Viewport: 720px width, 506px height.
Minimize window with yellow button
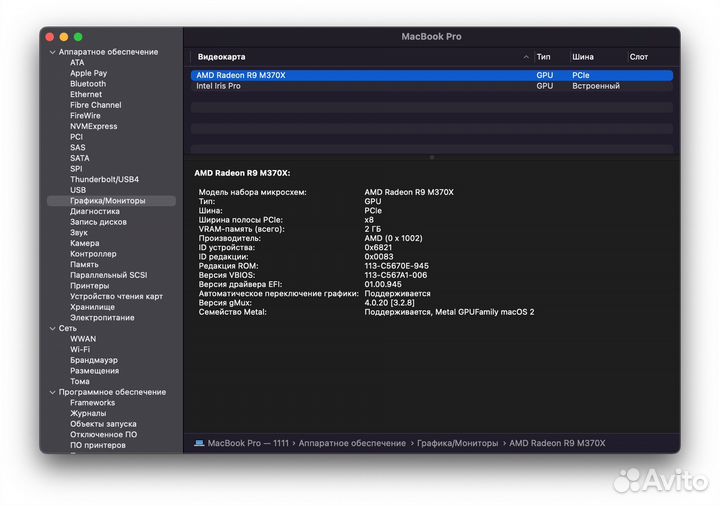coord(64,37)
